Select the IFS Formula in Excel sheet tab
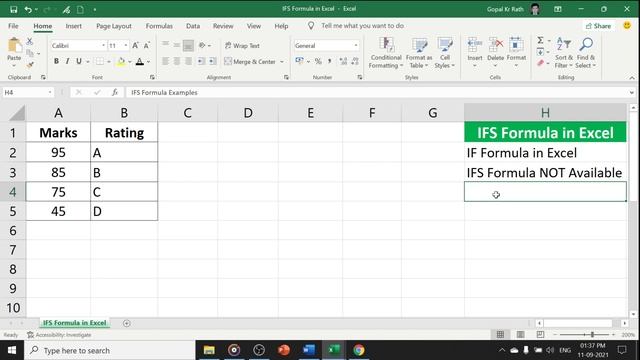The image size is (640, 360). coord(75,323)
